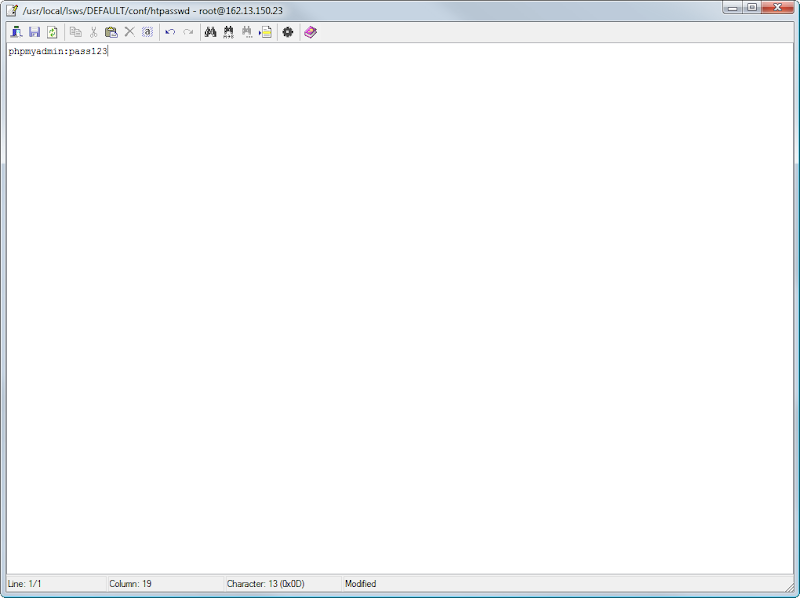
Task: Maximize the editor window
Action: tap(752, 8)
